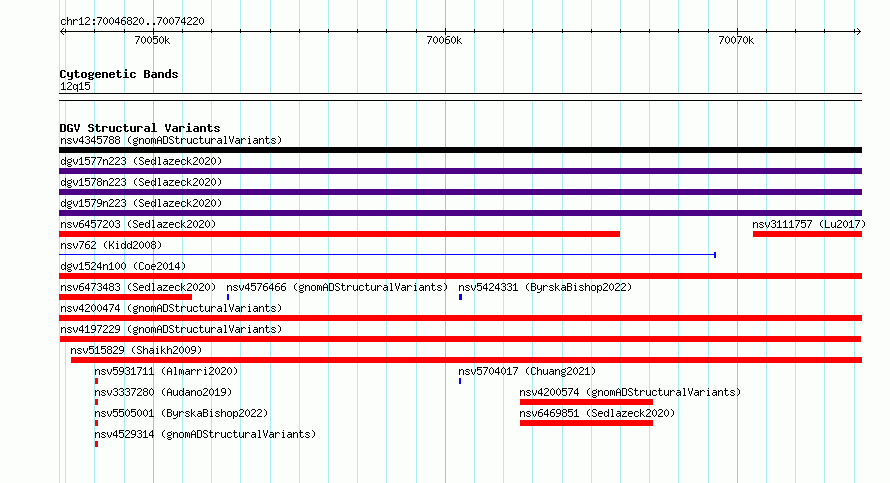The height and width of the screenshot is (483, 890).
Task: Open nsv5424331 (ByrskaBishop2022) variant label
Action: pos(545,287)
